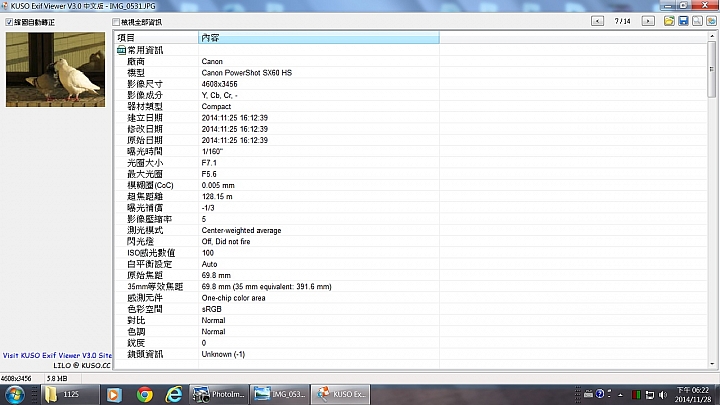720x405 pixels.
Task: Select the '128.15 m' hyperfocal value
Action: [x=217, y=197]
